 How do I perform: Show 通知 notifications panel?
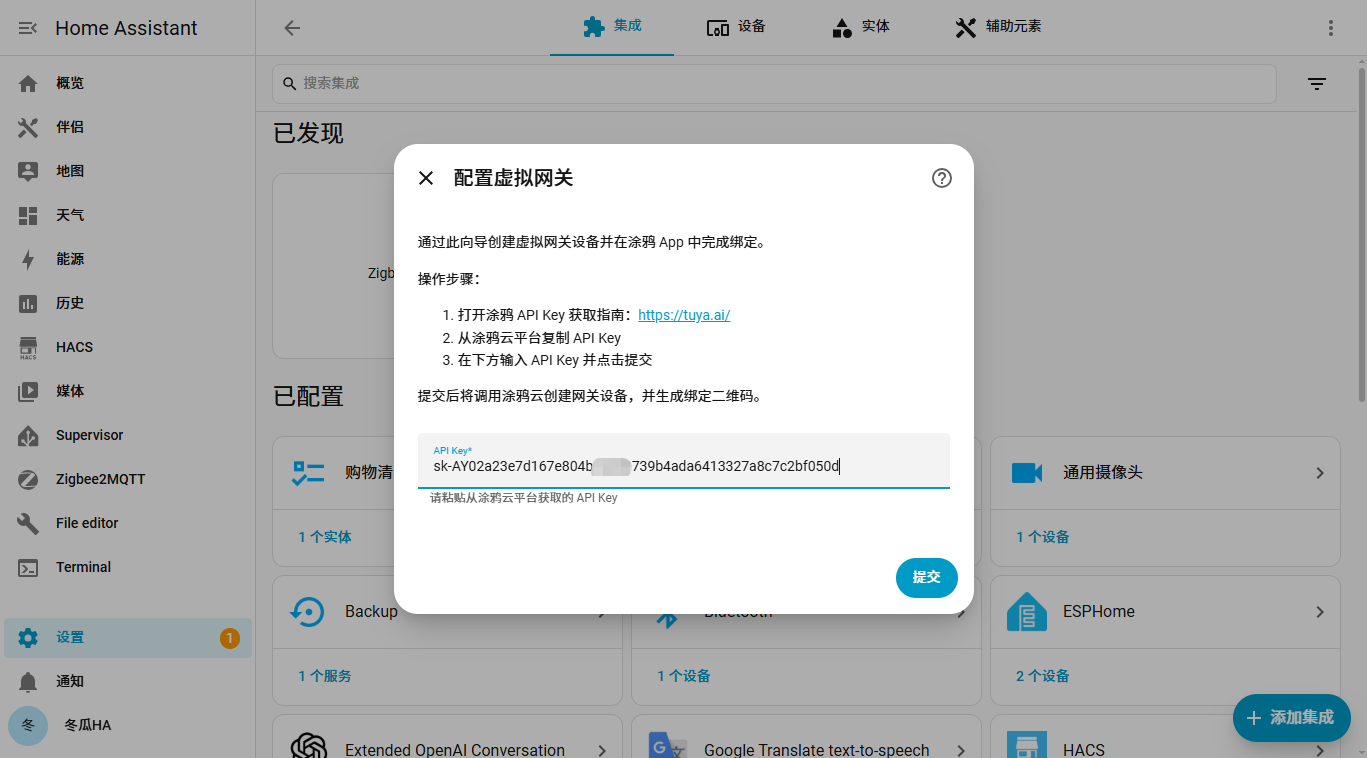click(x=128, y=681)
